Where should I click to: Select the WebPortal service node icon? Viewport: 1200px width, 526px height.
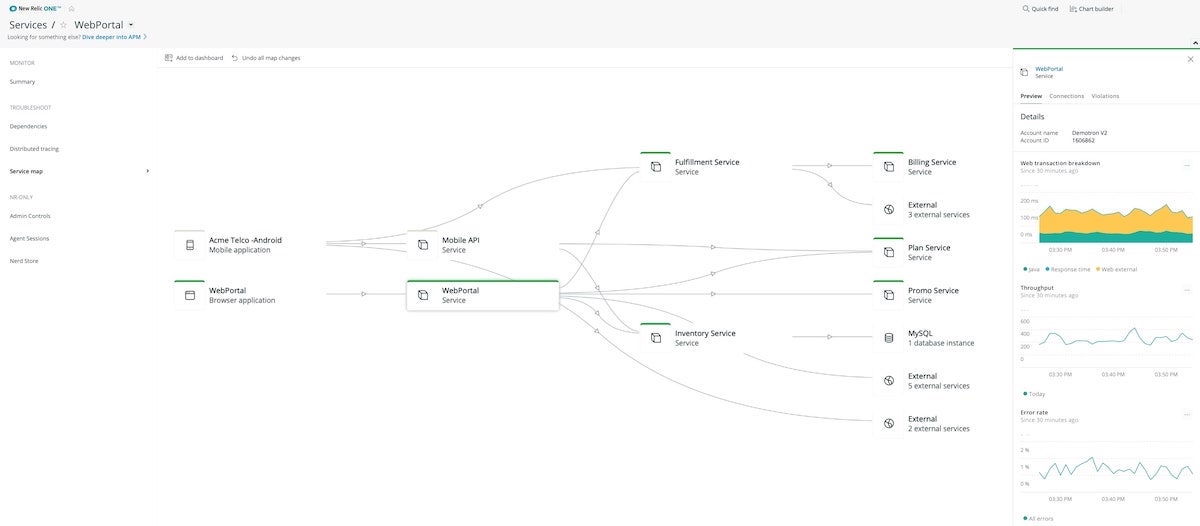pyautogui.click(x=423, y=296)
